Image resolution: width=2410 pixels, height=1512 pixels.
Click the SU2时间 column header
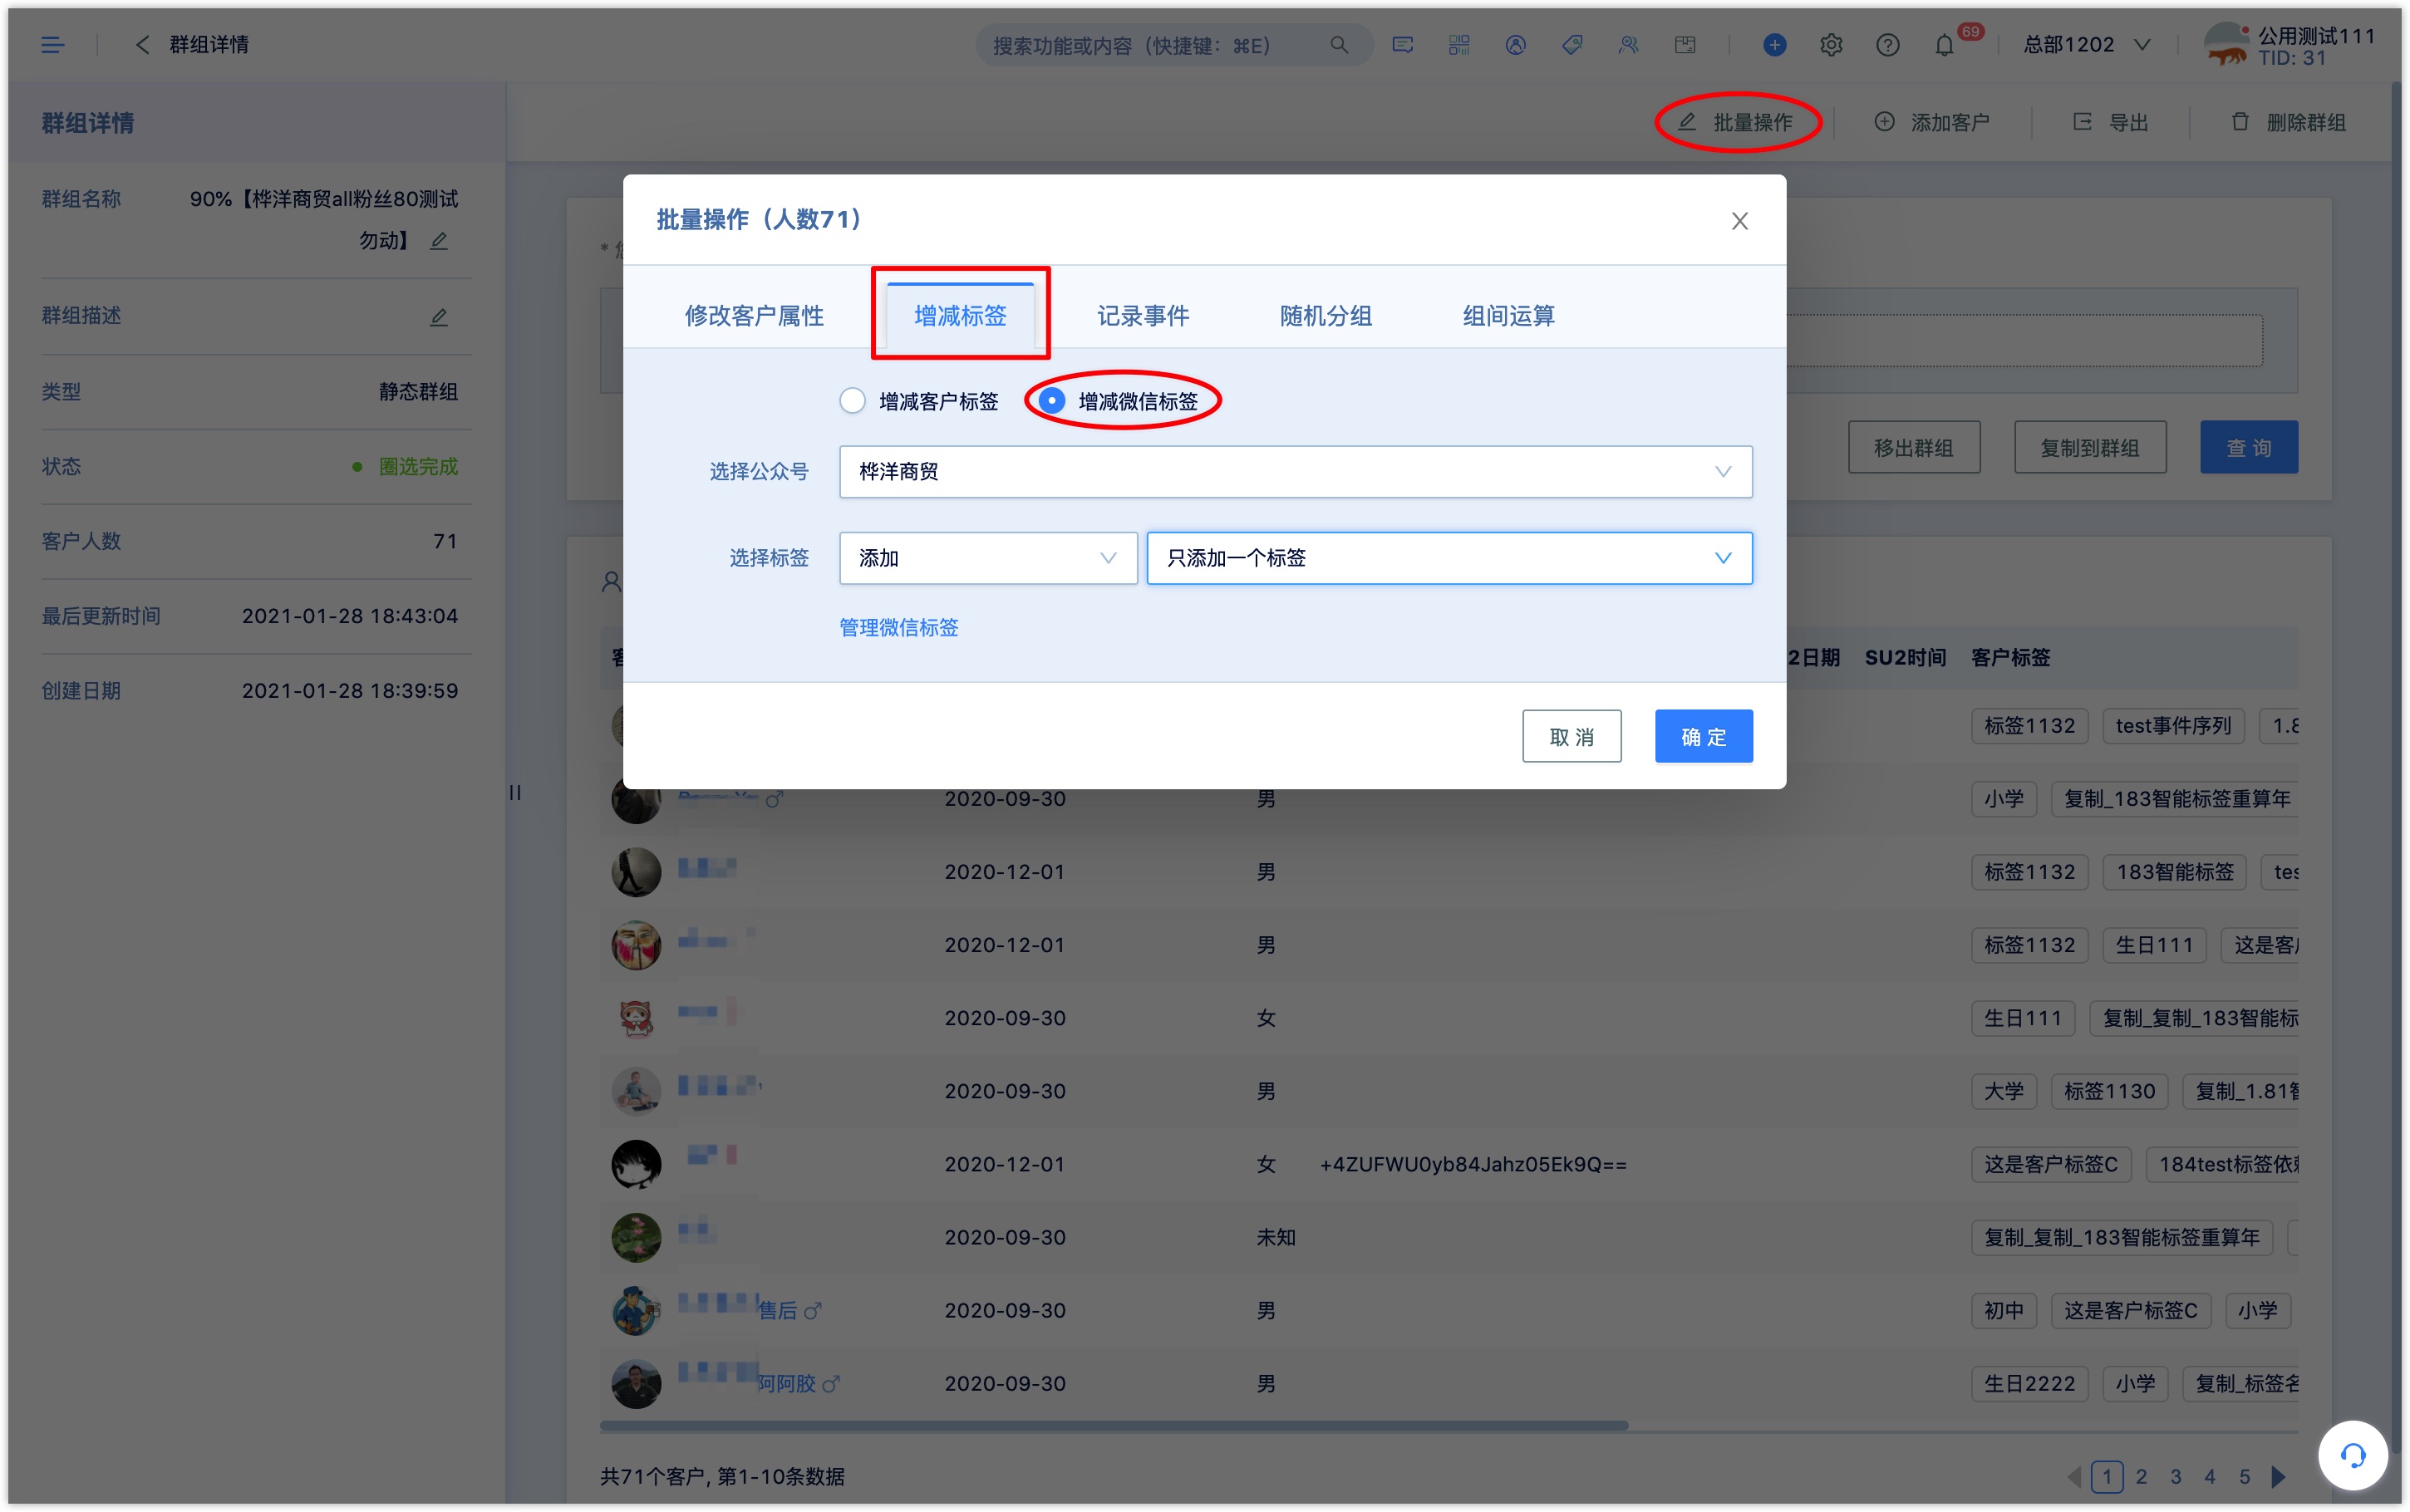click(x=1905, y=658)
